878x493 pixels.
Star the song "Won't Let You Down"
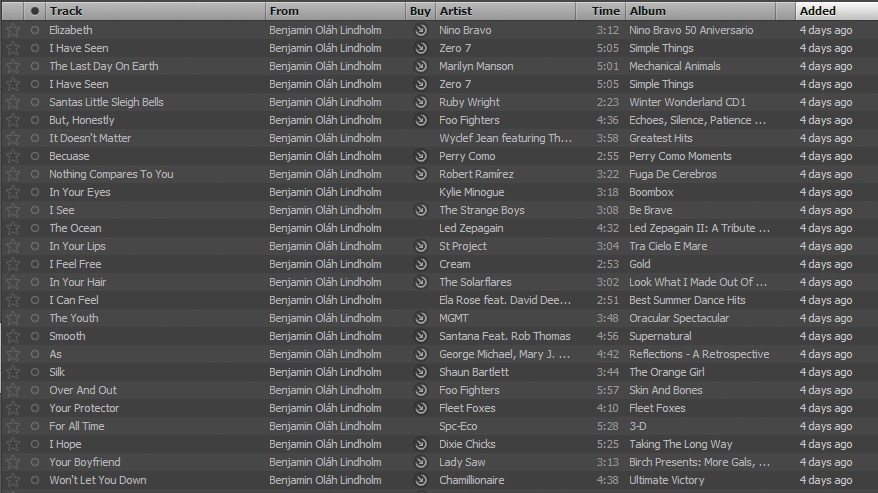[x=13, y=480]
